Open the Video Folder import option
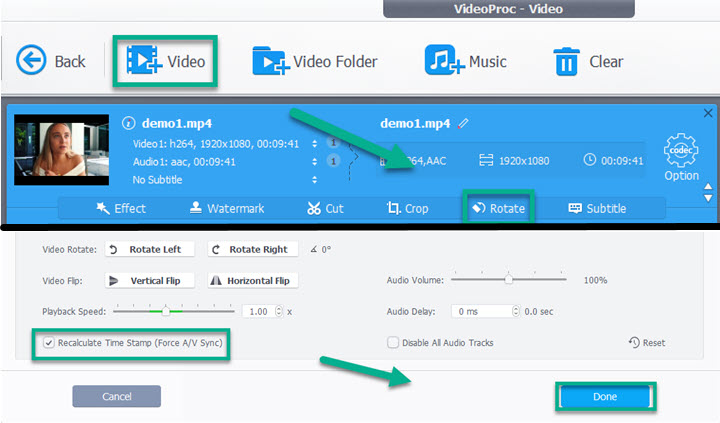720x423 pixels. (x=315, y=61)
